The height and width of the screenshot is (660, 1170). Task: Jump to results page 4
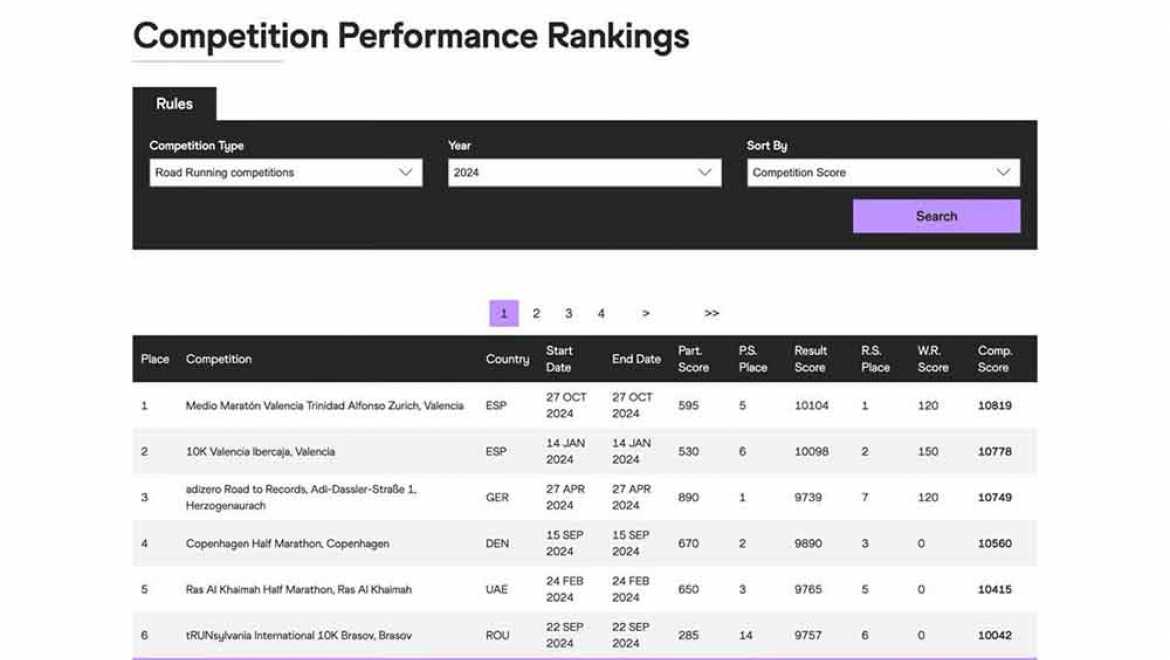pos(601,313)
